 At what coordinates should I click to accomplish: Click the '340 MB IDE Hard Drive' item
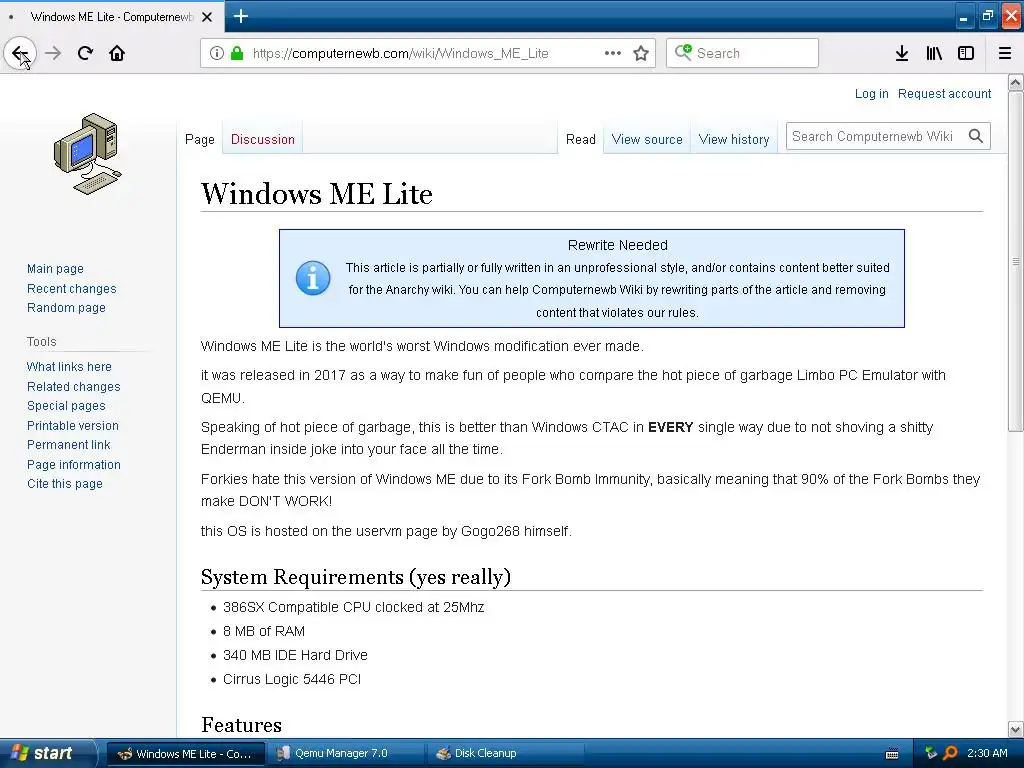[295, 655]
